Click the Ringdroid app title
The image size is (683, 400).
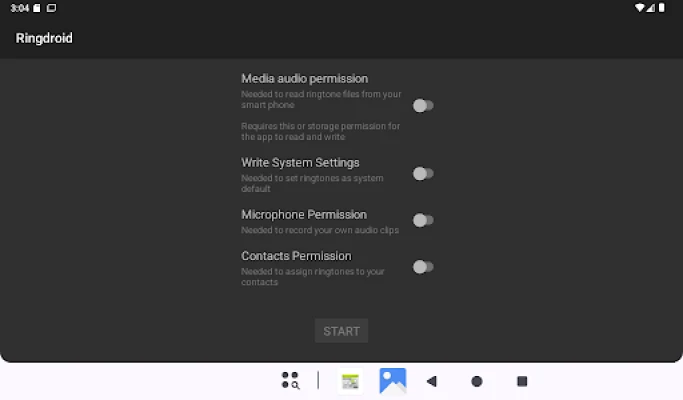tap(44, 38)
